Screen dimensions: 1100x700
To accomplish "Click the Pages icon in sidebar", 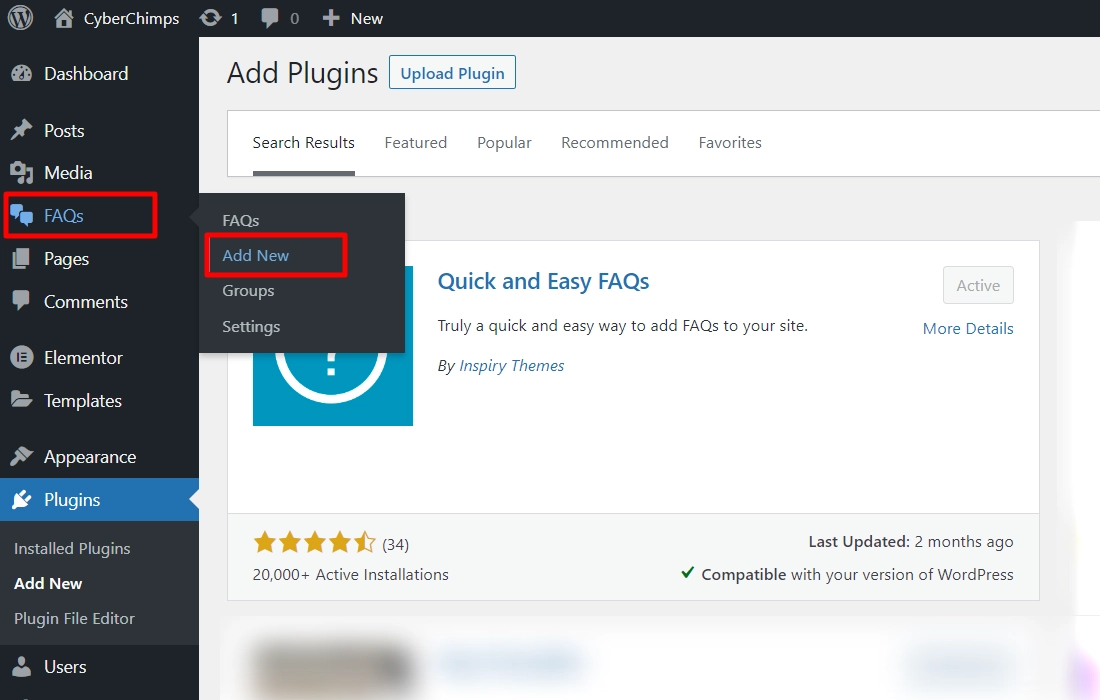I will click(22, 258).
